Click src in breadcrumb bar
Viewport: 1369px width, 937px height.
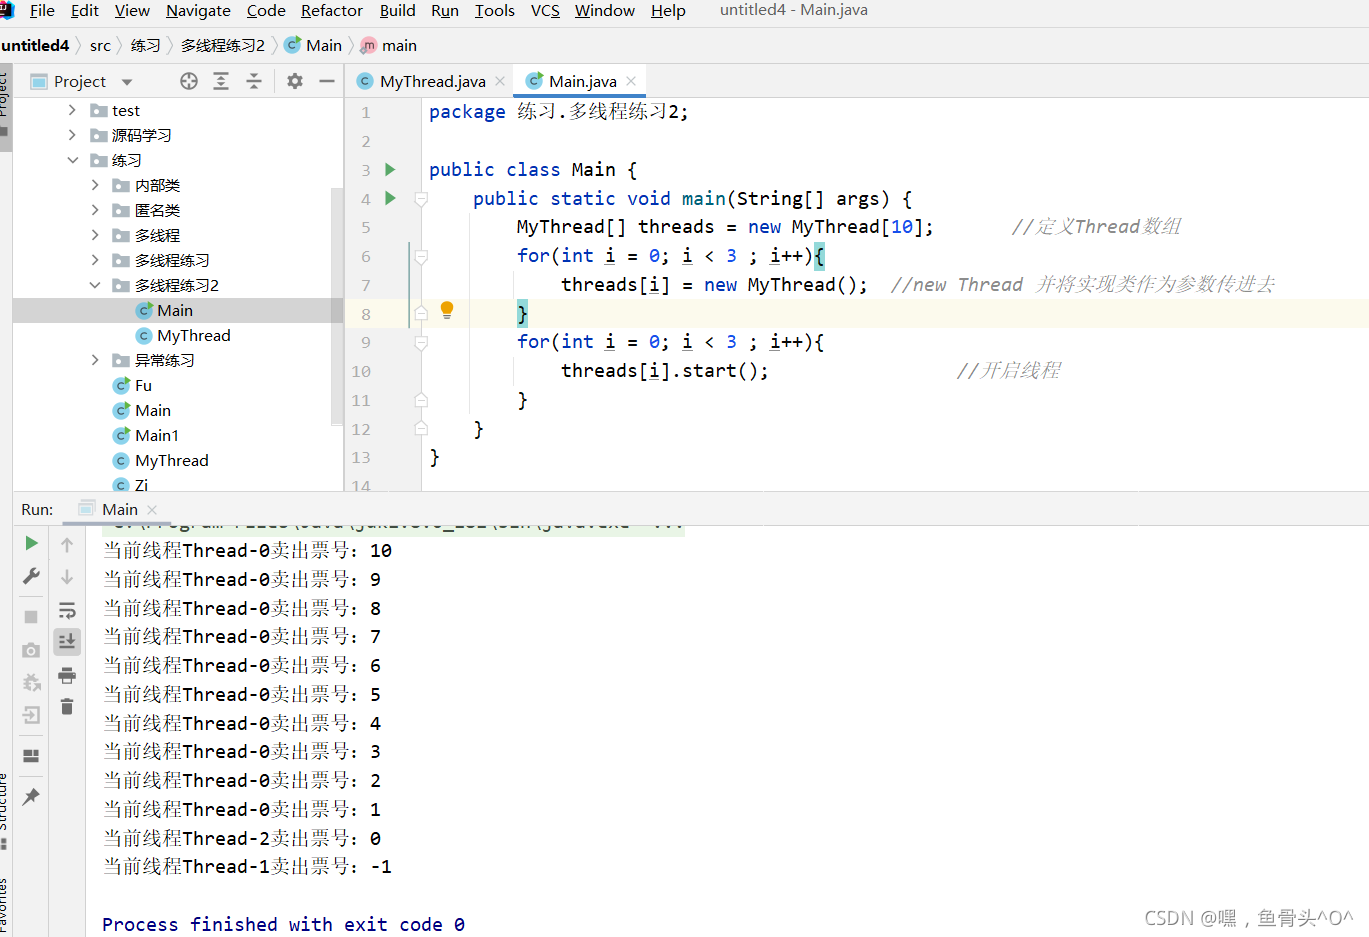pos(100,45)
